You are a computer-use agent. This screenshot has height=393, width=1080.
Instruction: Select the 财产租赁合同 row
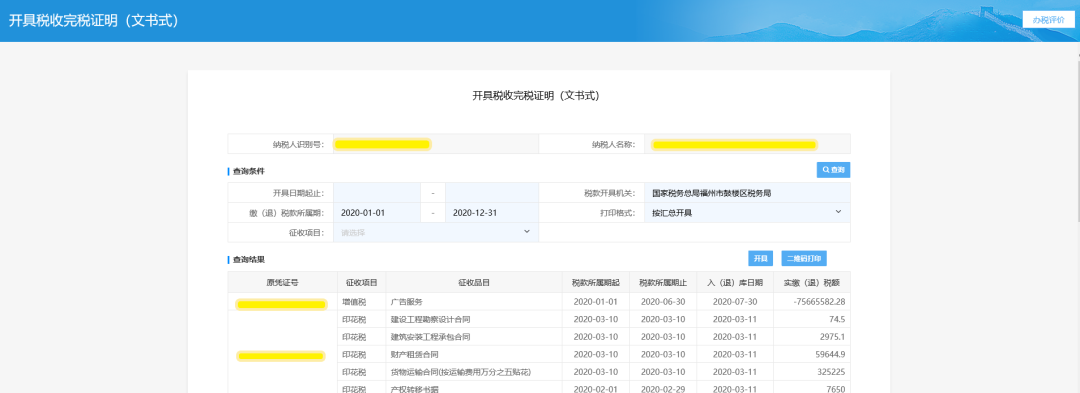point(594,354)
